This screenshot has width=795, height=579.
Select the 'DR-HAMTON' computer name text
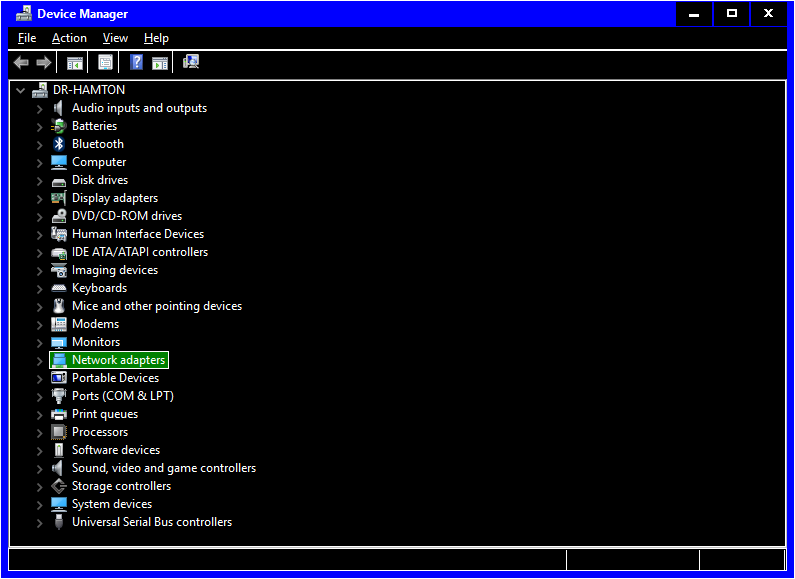pos(89,90)
